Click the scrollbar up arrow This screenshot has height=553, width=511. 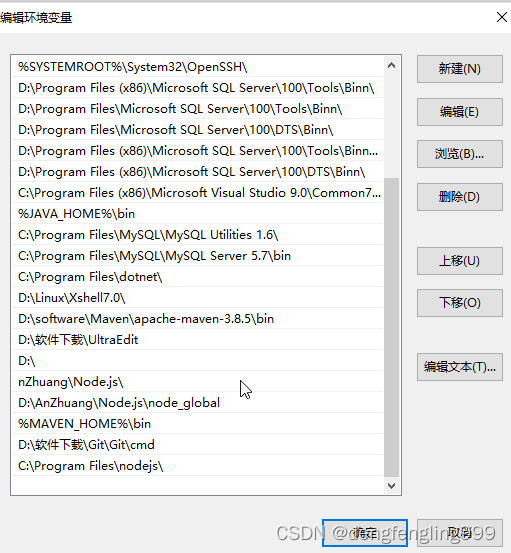click(x=391, y=65)
